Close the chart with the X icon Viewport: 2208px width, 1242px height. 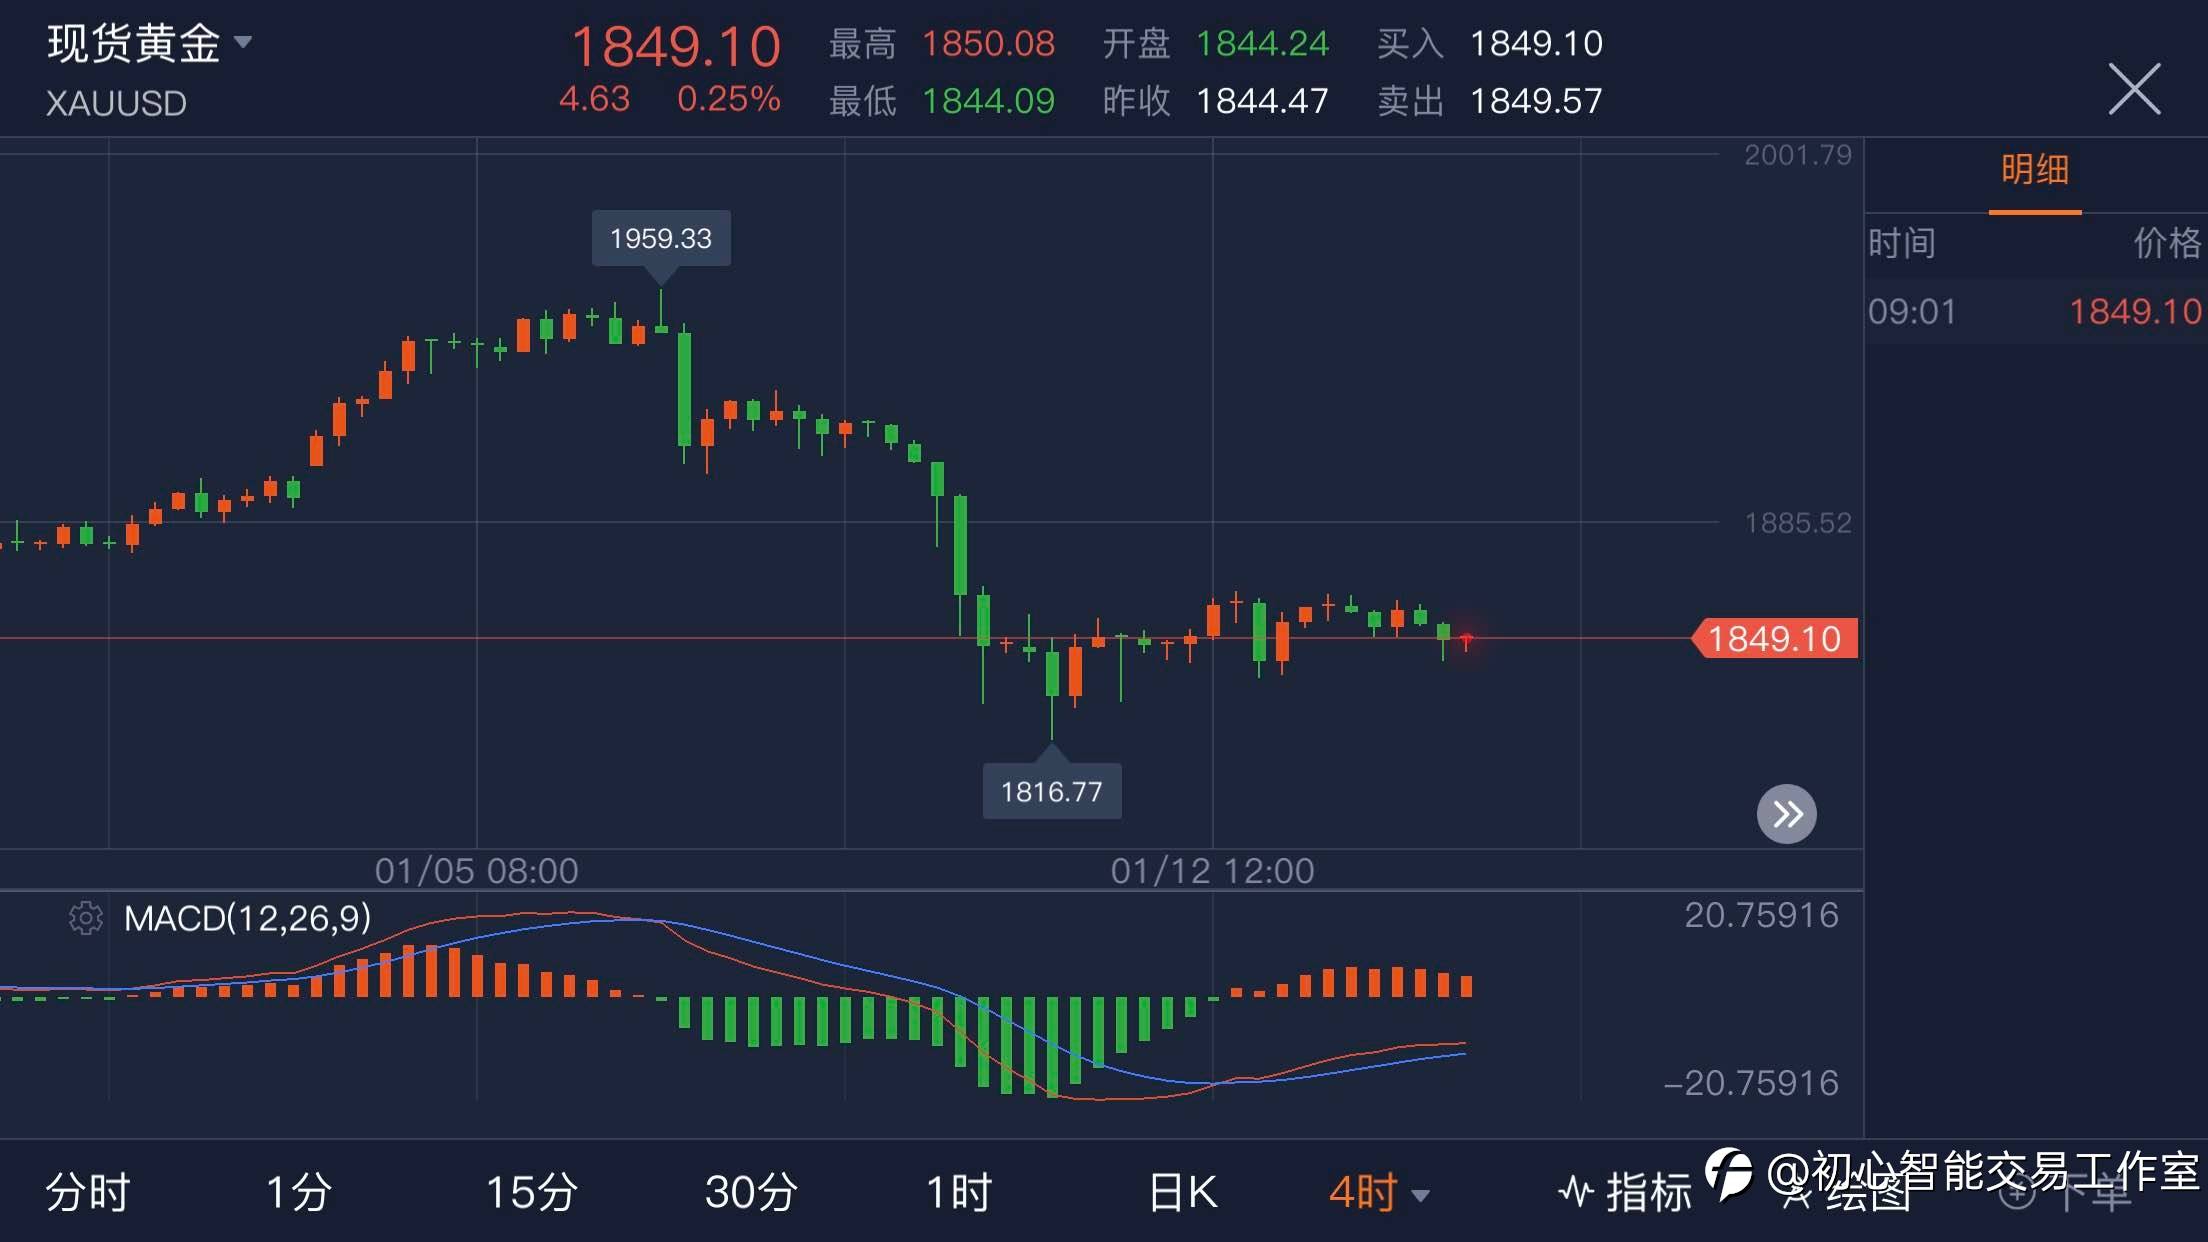(x=2134, y=89)
